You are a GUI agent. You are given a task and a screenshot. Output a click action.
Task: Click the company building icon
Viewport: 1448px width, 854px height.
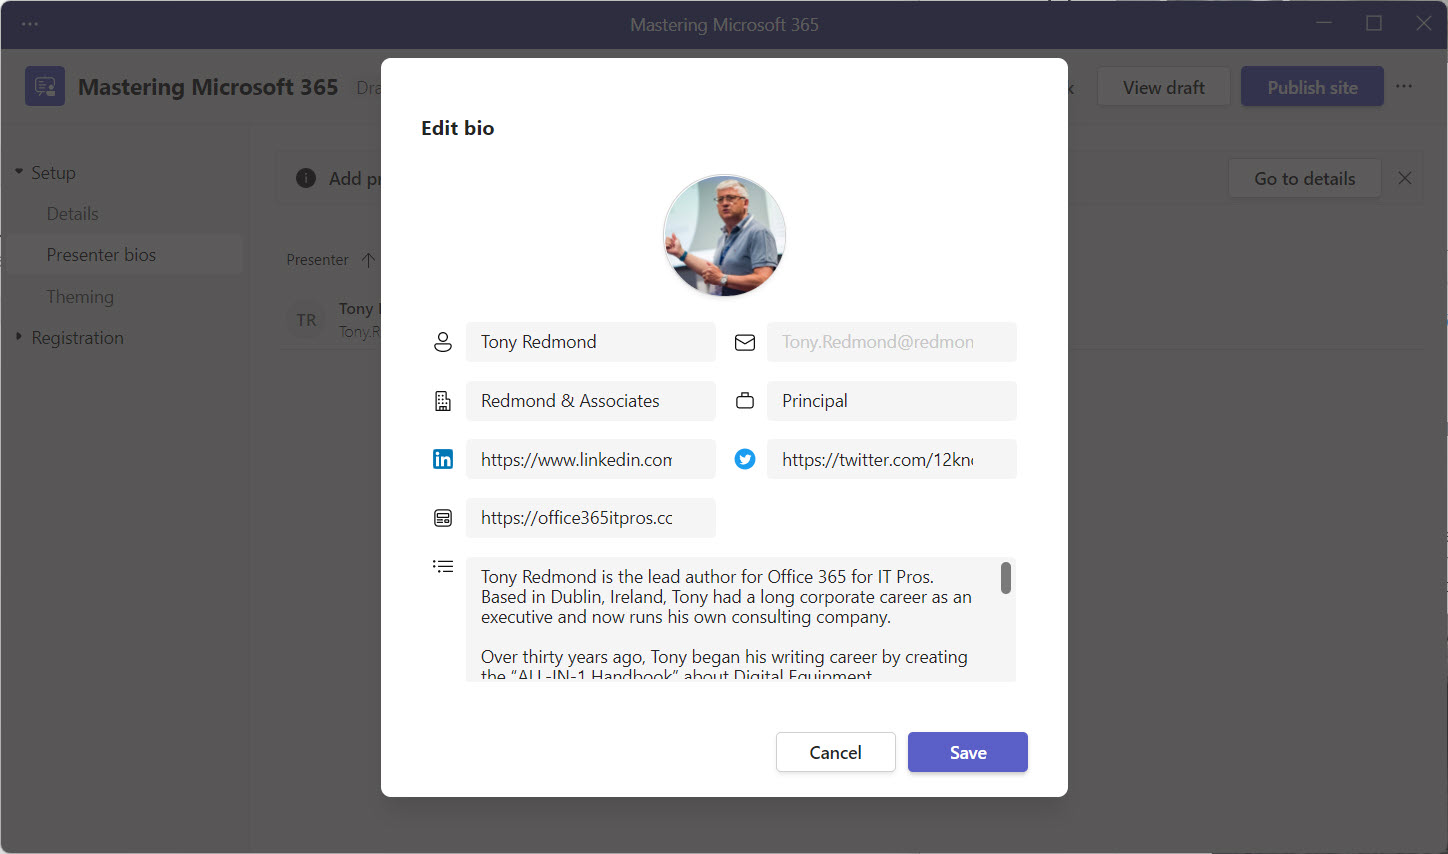pyautogui.click(x=443, y=400)
